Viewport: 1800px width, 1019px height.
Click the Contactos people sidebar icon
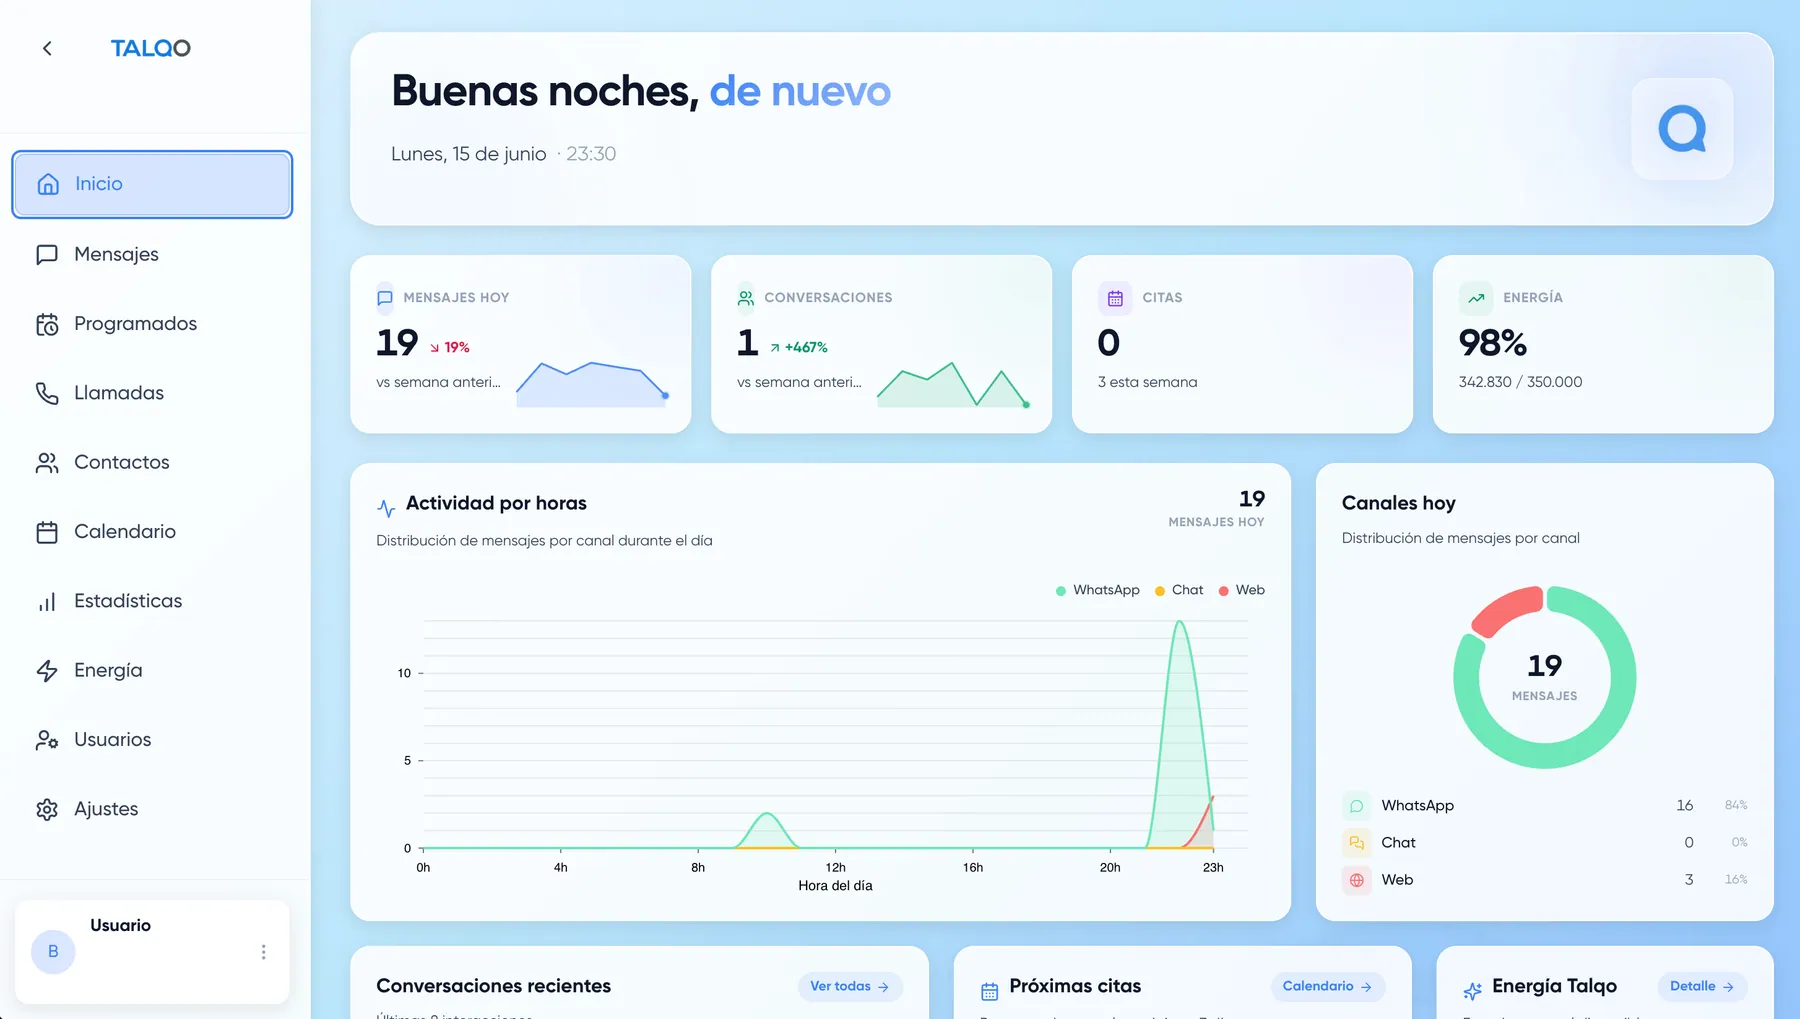point(47,463)
